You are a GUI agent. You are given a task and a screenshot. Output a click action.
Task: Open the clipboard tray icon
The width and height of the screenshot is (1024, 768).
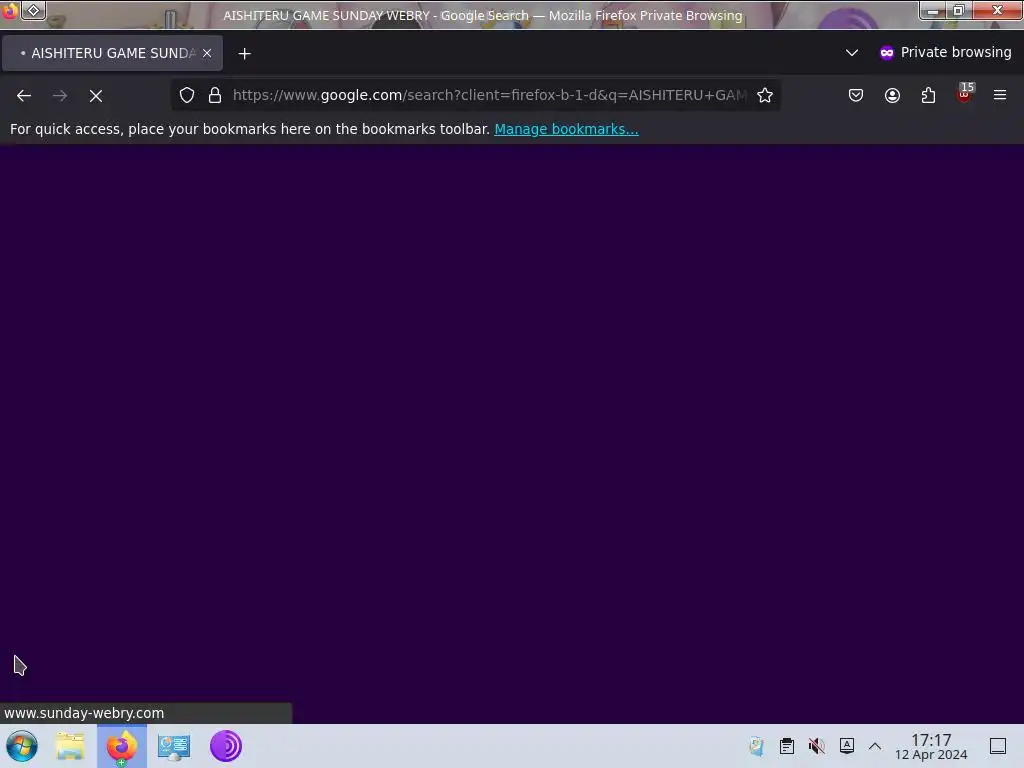tap(787, 746)
